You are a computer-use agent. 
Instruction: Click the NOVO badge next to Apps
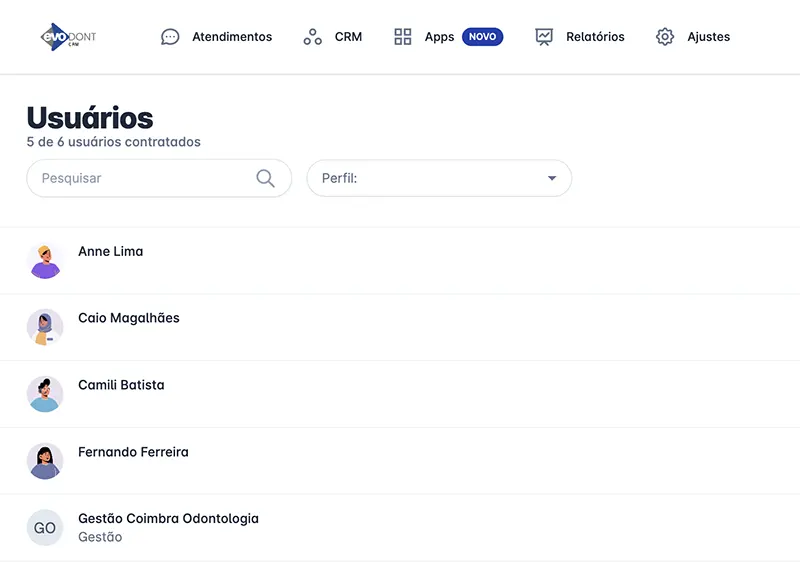tap(482, 37)
